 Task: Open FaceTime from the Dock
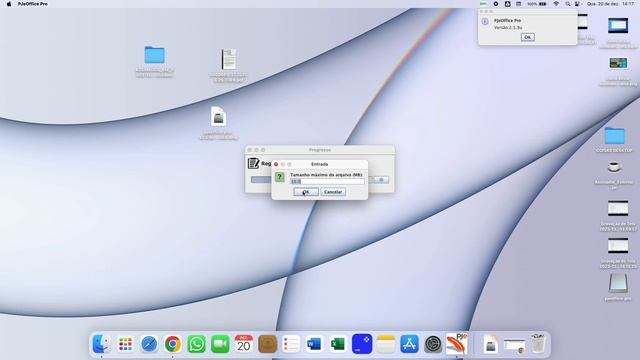click(220, 344)
